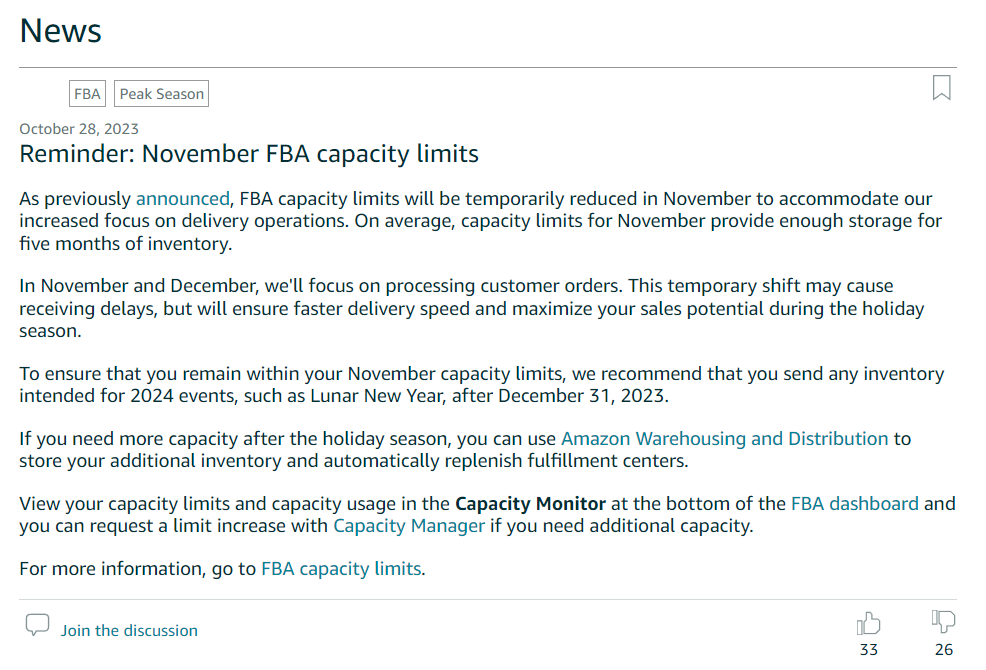
Task: Click the speech bubble comment icon
Action: coord(37,625)
